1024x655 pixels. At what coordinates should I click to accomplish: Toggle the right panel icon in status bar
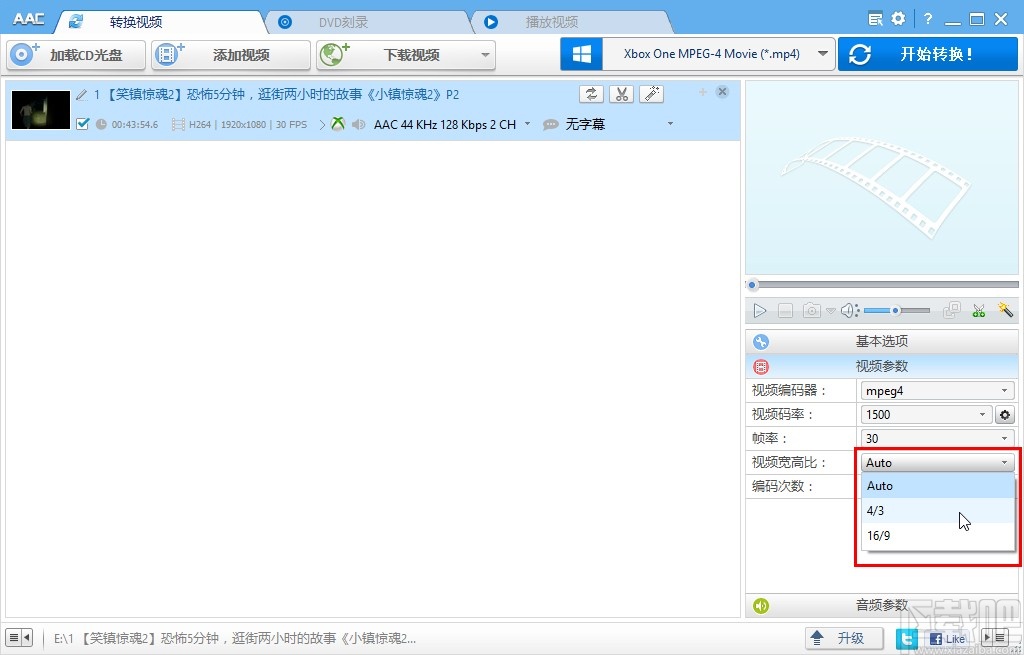click(x=996, y=637)
